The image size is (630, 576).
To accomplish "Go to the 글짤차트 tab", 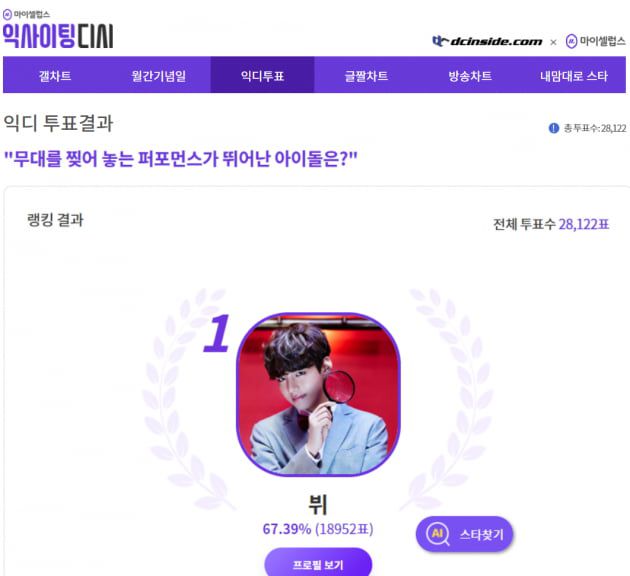I will point(366,76).
